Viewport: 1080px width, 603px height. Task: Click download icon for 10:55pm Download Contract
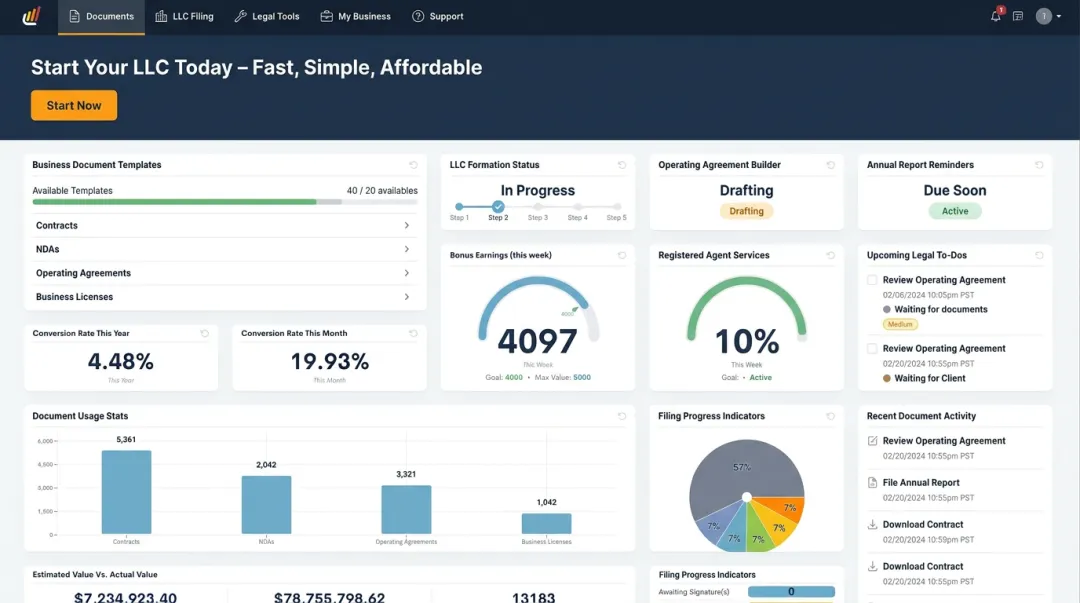(x=873, y=566)
